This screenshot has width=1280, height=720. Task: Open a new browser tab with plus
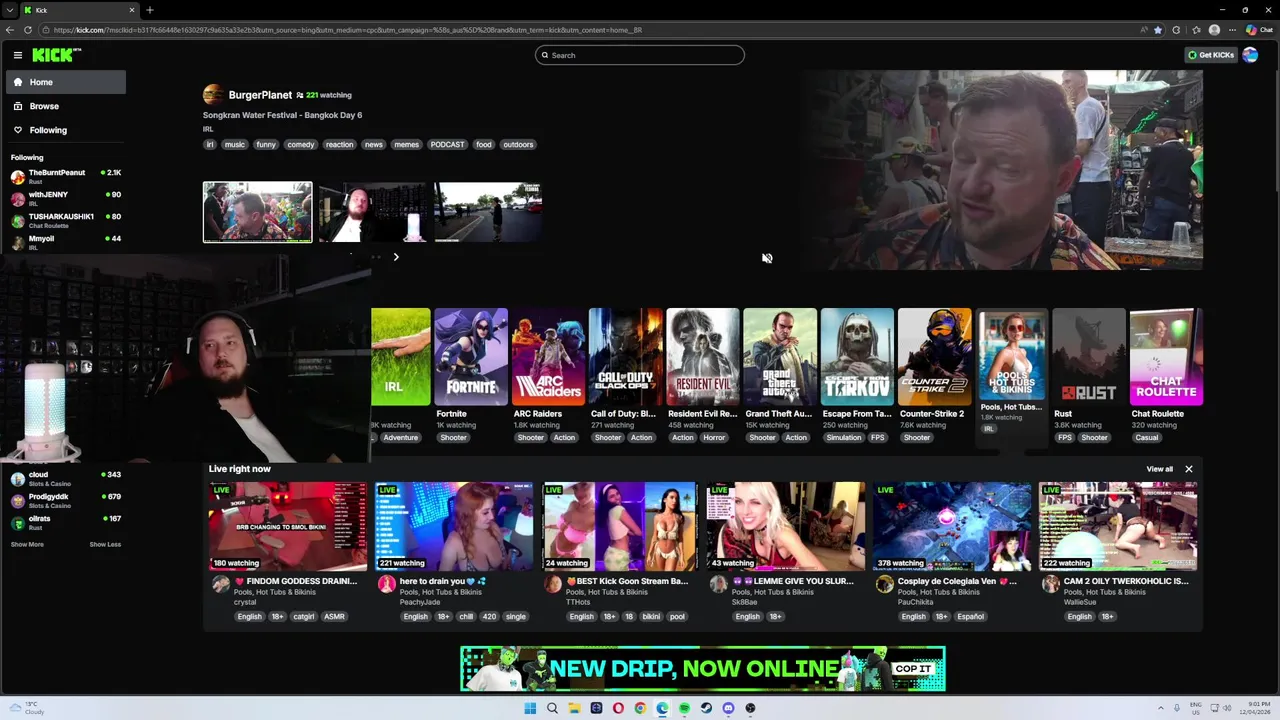click(150, 10)
